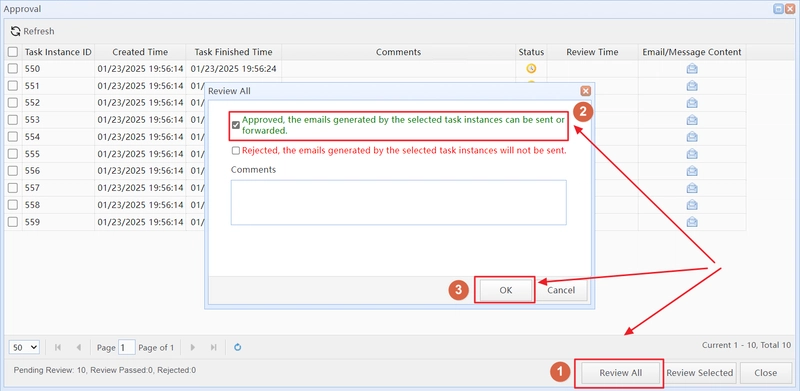
Task: Toggle the select-all header checkbox
Action: pos(13,52)
